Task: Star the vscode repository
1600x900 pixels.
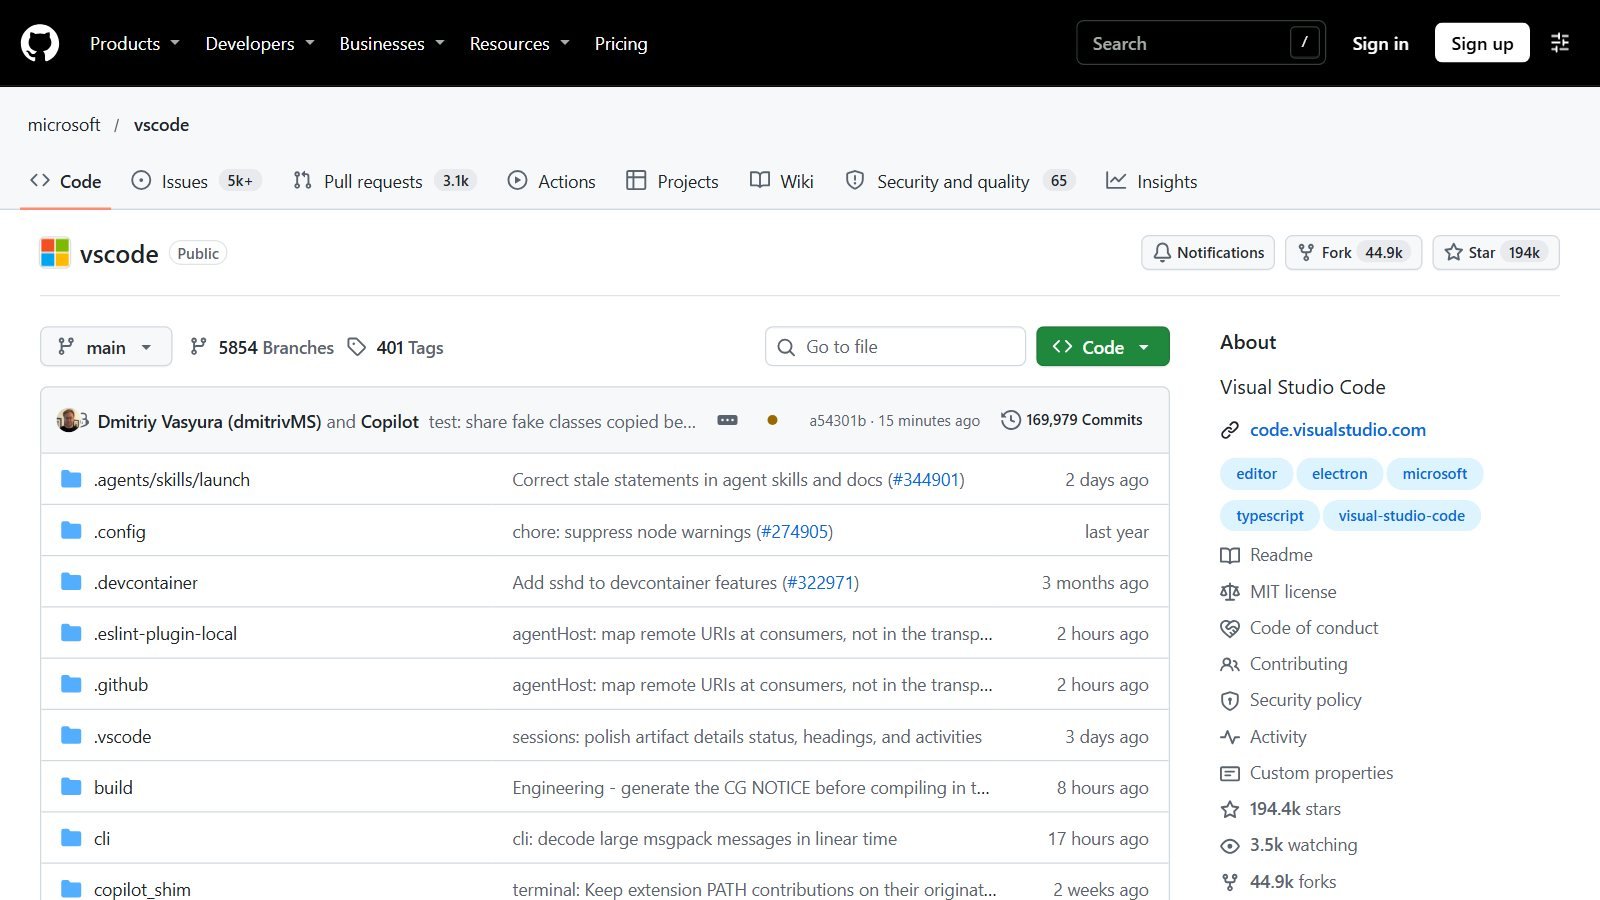Action: [x=1496, y=252]
